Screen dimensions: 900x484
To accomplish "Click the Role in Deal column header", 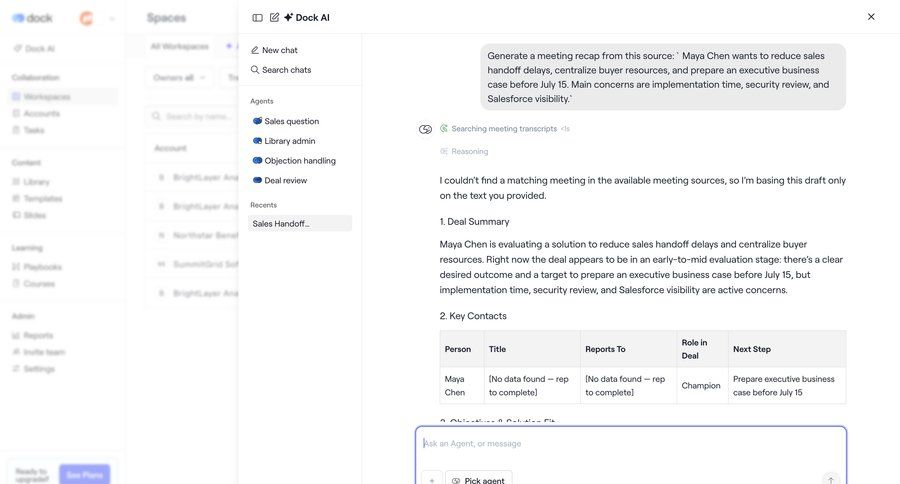I will point(702,349).
